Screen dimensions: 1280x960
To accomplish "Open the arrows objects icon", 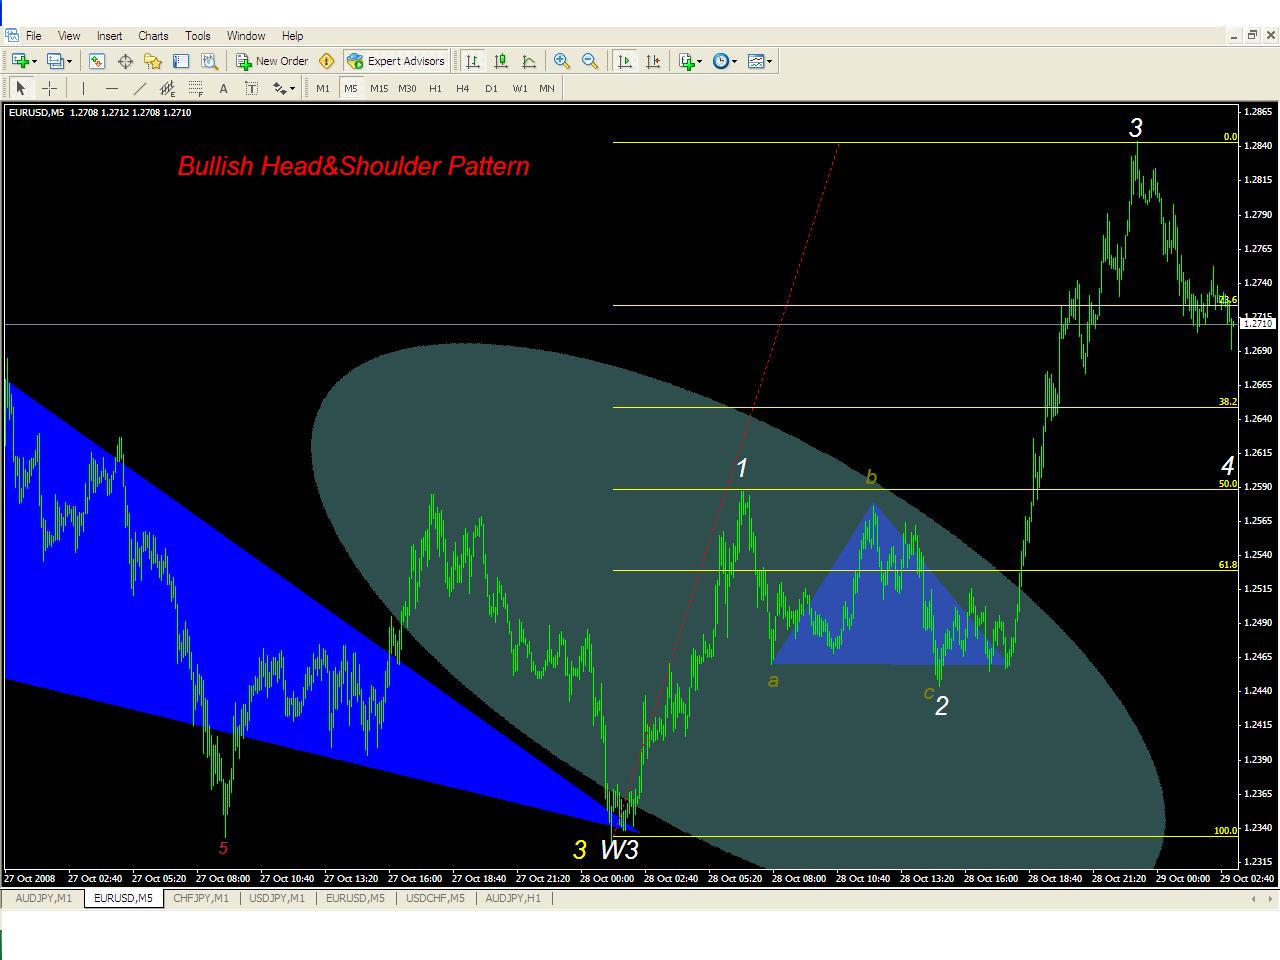I will [x=280, y=88].
